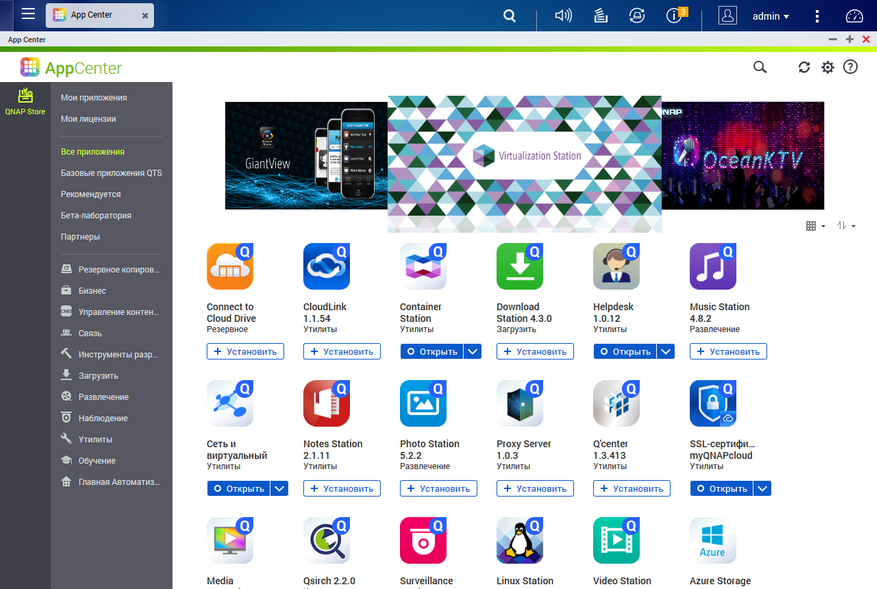Open the dashboard gauge icon
The width and height of the screenshot is (877, 589).
[854, 16]
